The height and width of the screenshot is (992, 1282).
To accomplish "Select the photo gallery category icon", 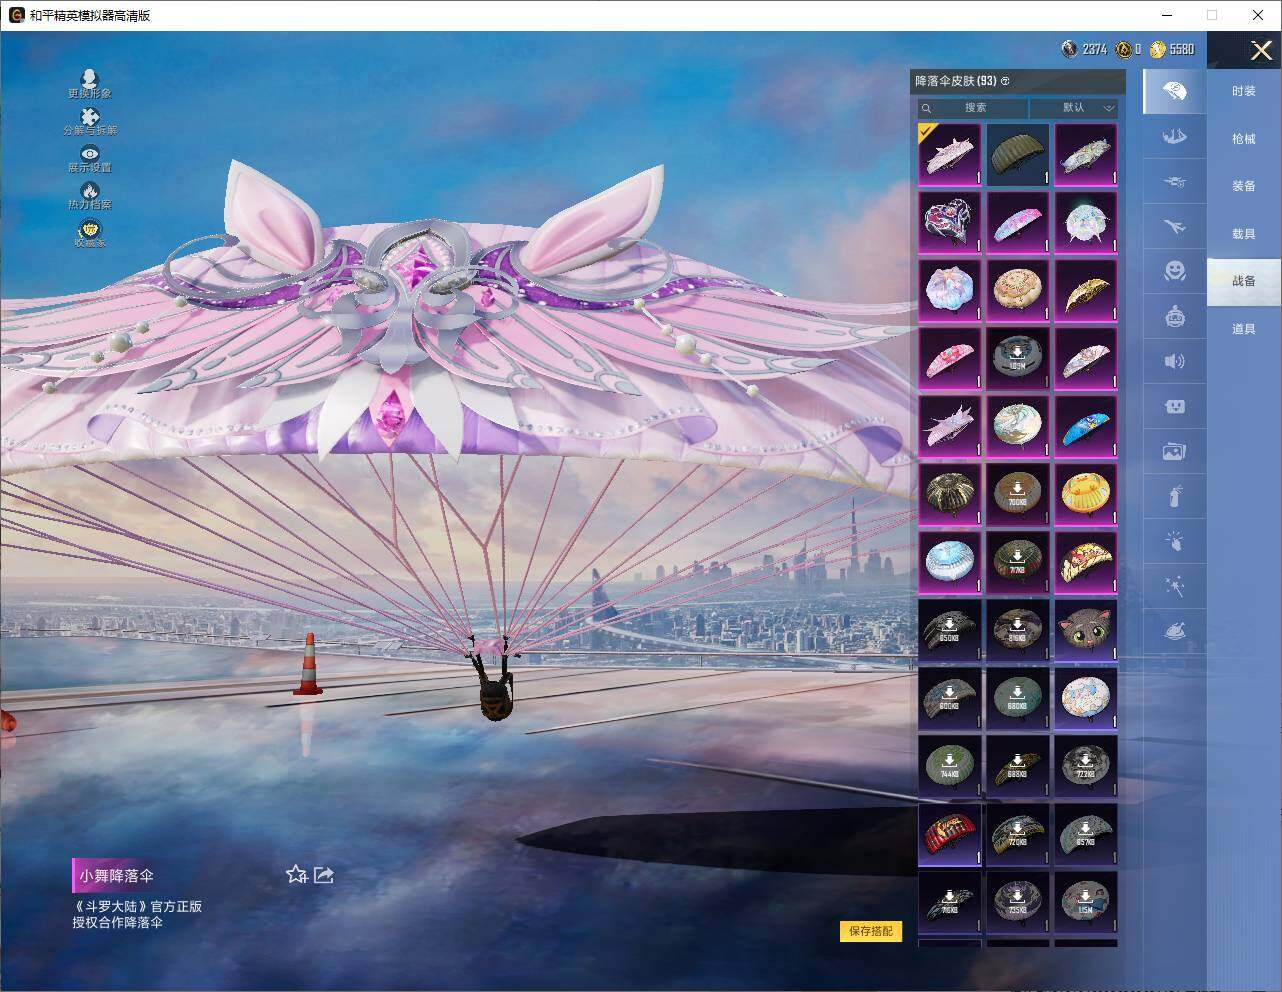I will (1174, 451).
